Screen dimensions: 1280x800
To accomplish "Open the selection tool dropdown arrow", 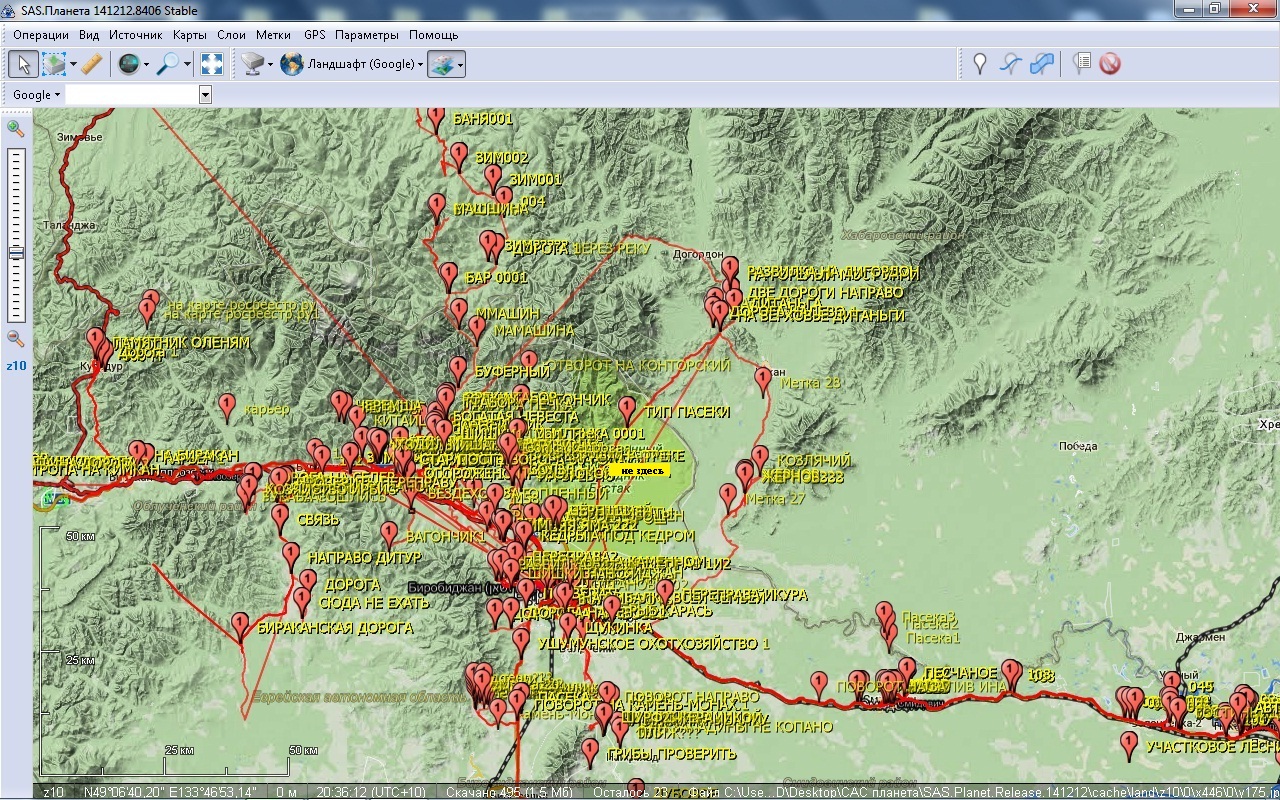I will [x=73, y=65].
